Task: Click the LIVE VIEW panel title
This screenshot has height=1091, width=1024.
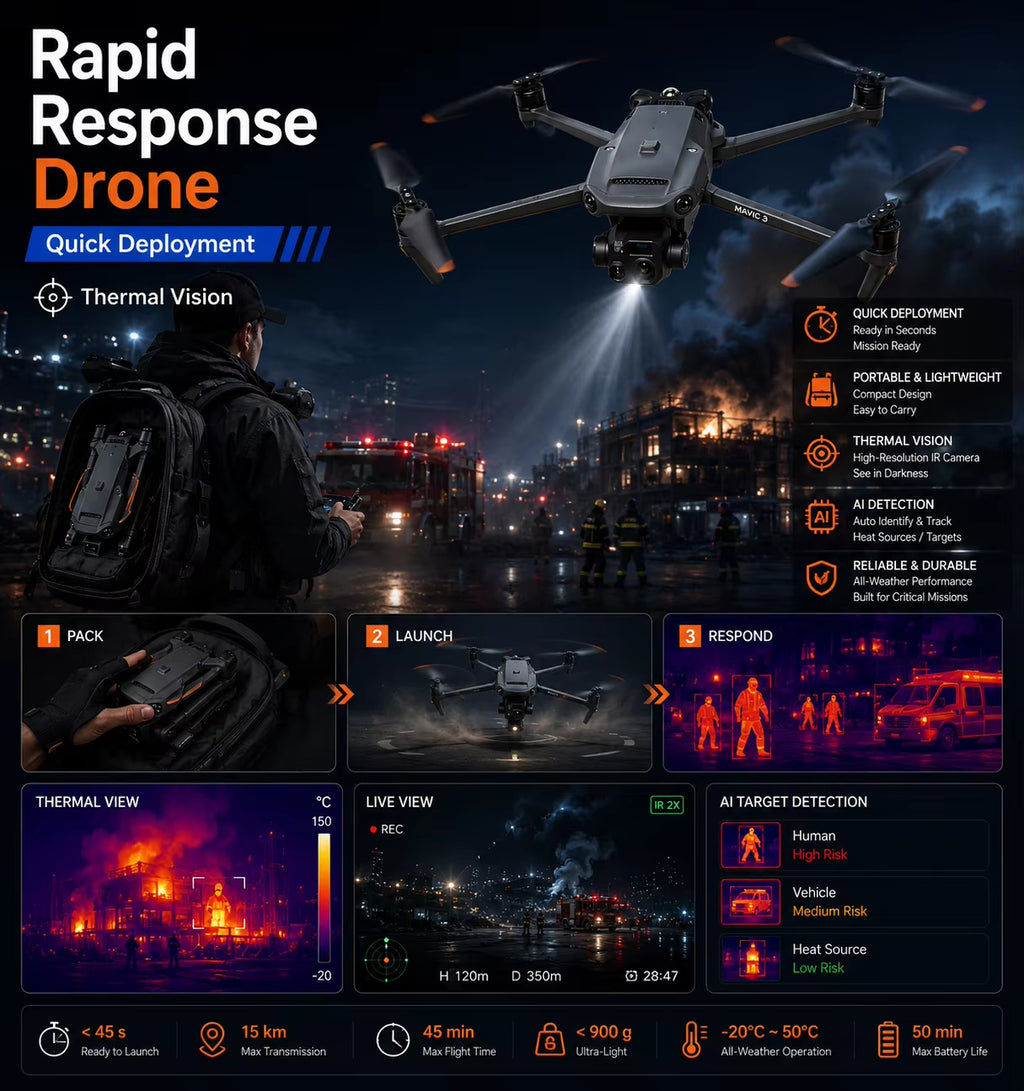Action: (x=399, y=802)
